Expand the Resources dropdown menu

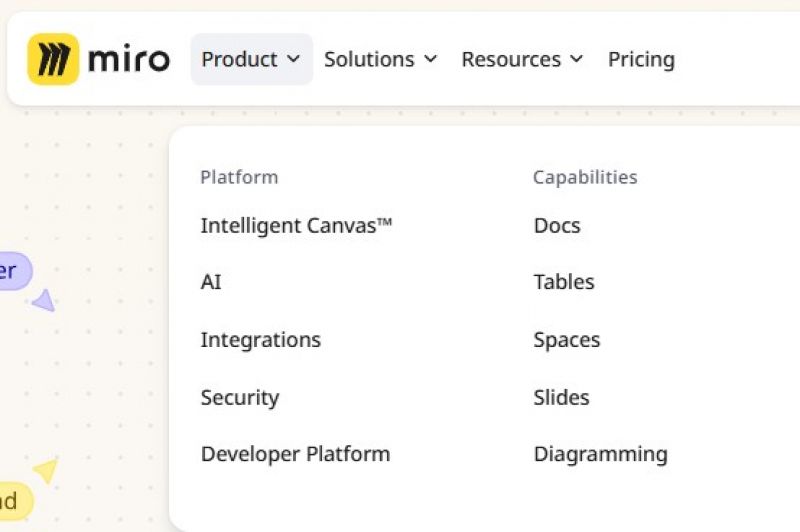522,59
